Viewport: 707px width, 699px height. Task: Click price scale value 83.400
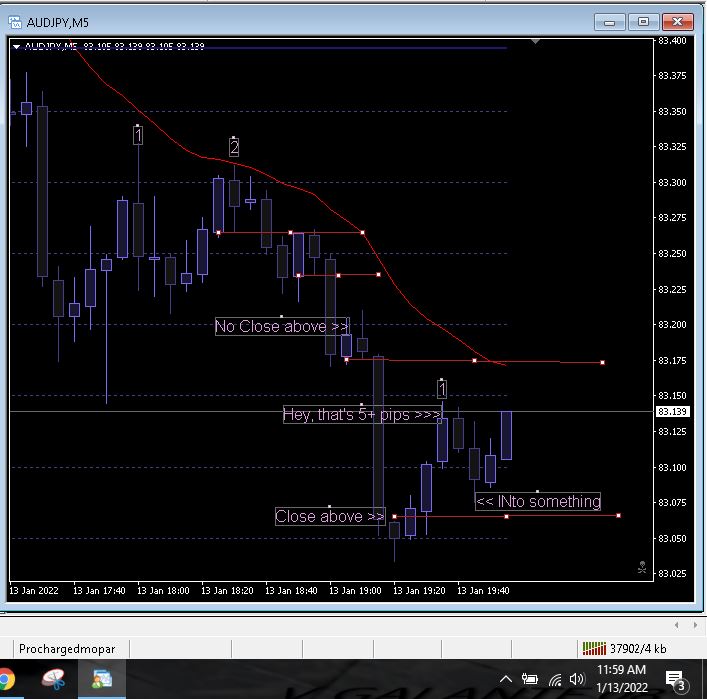point(672,41)
